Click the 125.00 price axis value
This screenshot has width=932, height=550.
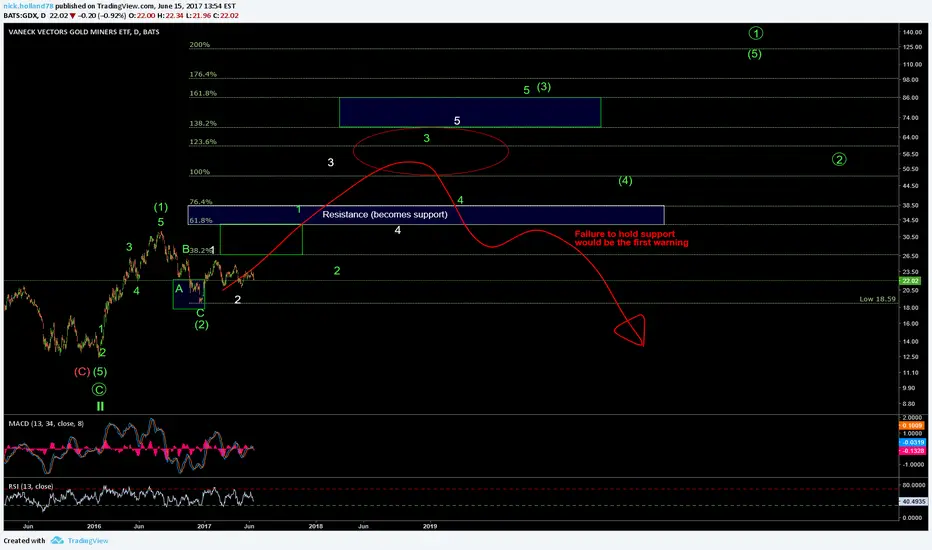point(911,47)
